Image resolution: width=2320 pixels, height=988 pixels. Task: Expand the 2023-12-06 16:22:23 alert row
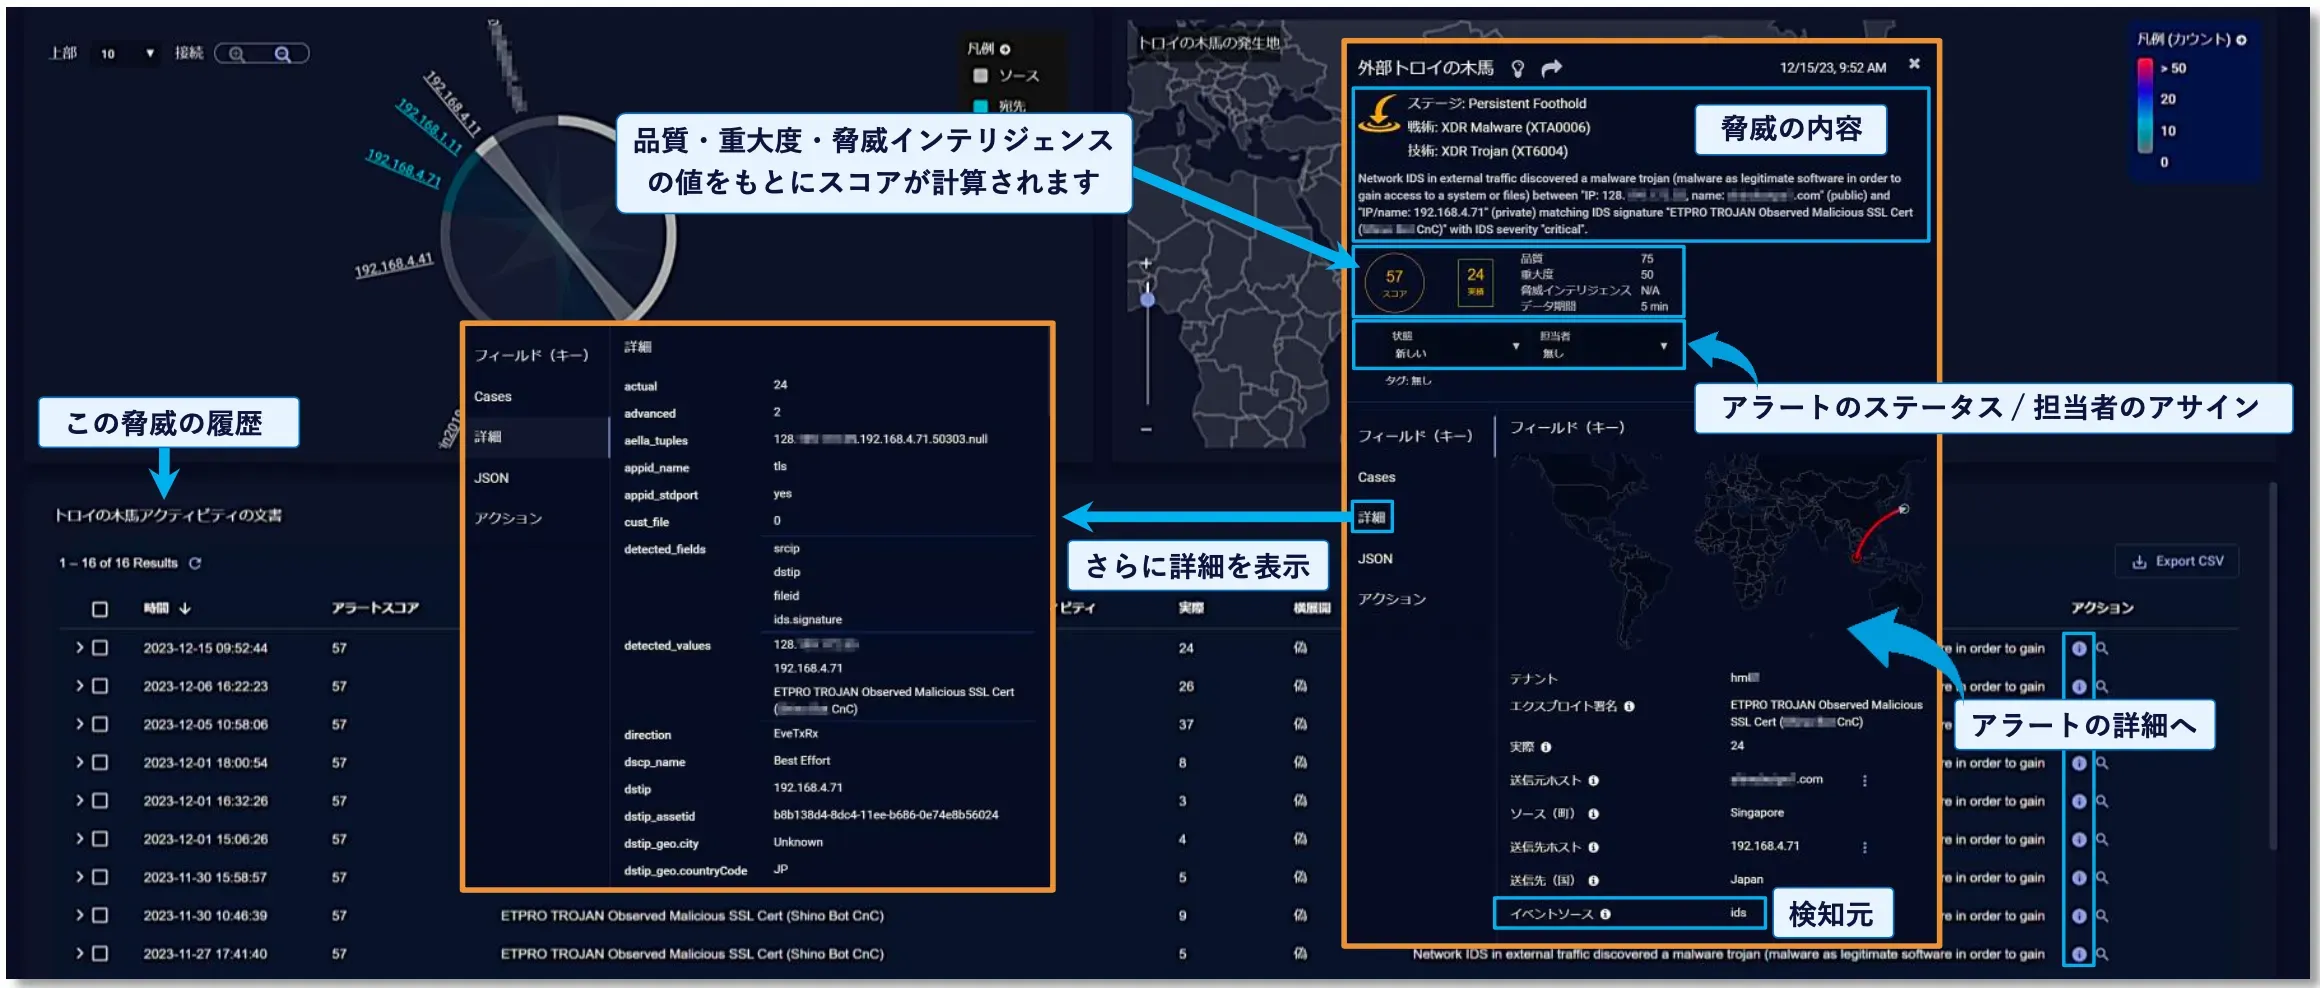(79, 686)
